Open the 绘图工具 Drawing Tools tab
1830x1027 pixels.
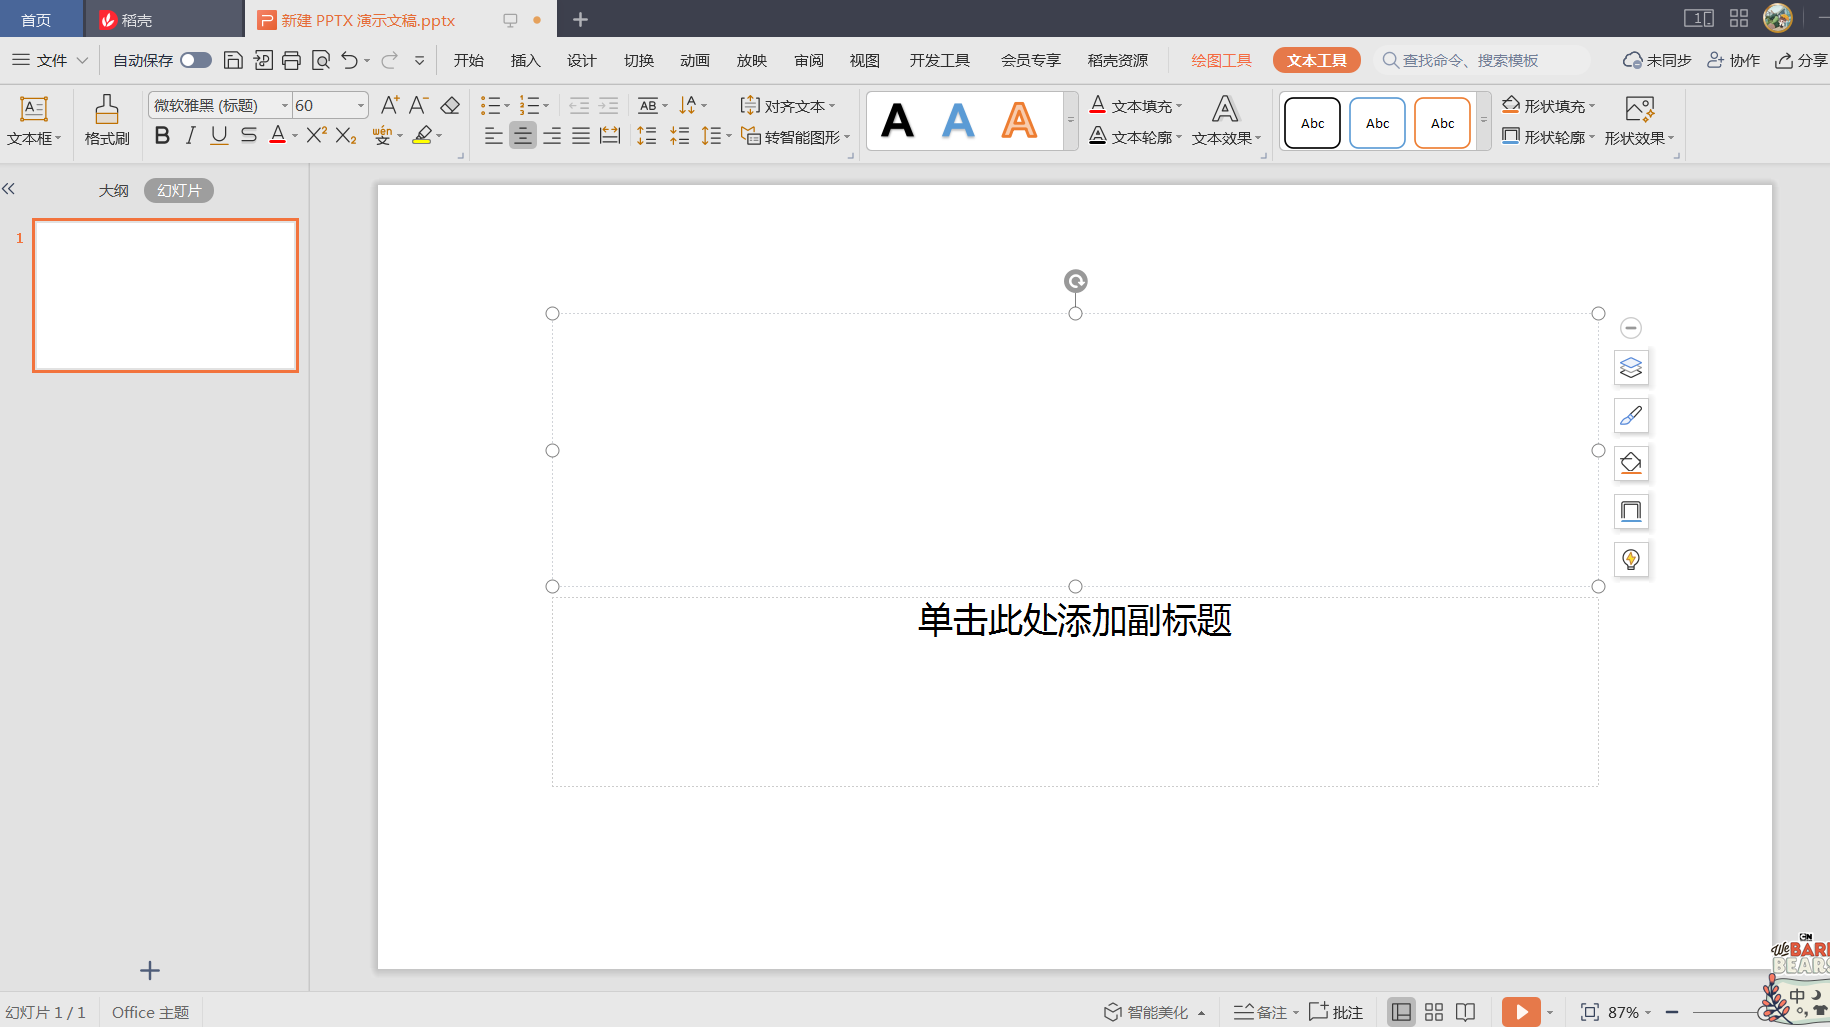pos(1221,60)
